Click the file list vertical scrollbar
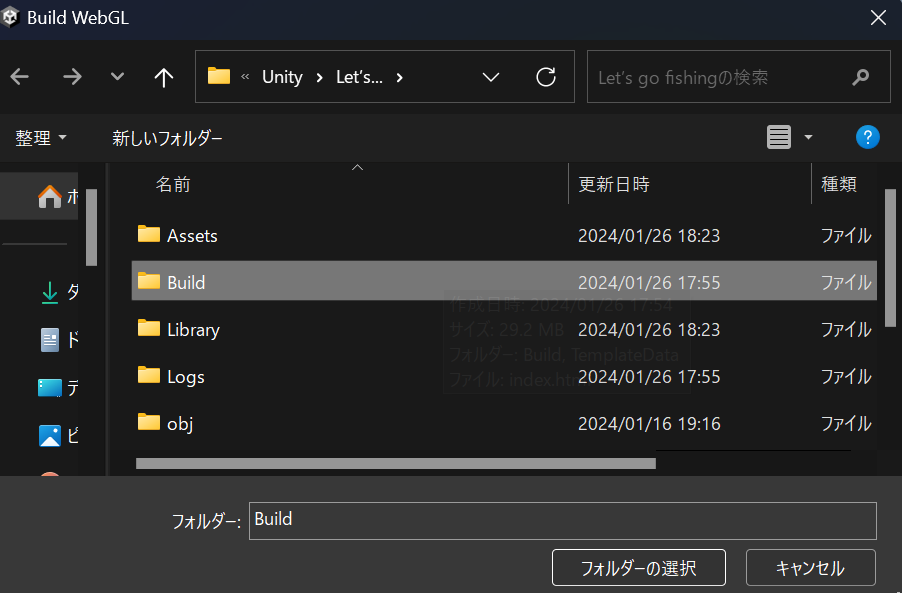This screenshot has height=593, width=902. pos(890,258)
